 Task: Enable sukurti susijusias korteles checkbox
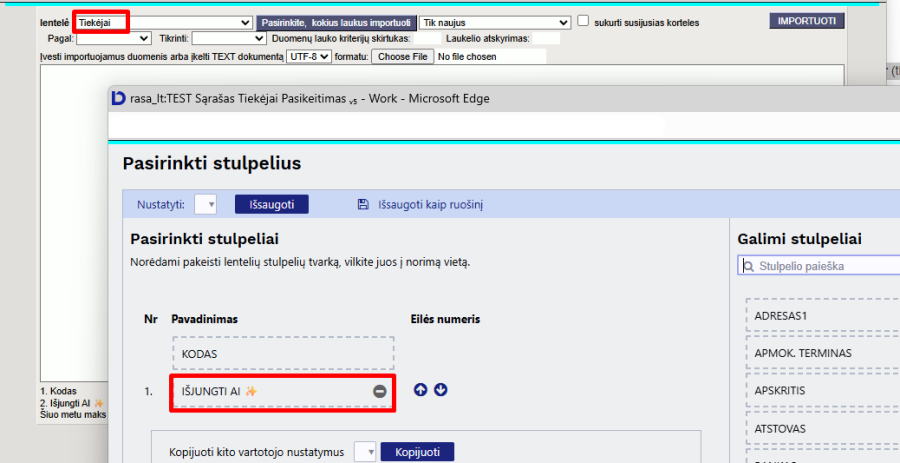click(x=584, y=21)
